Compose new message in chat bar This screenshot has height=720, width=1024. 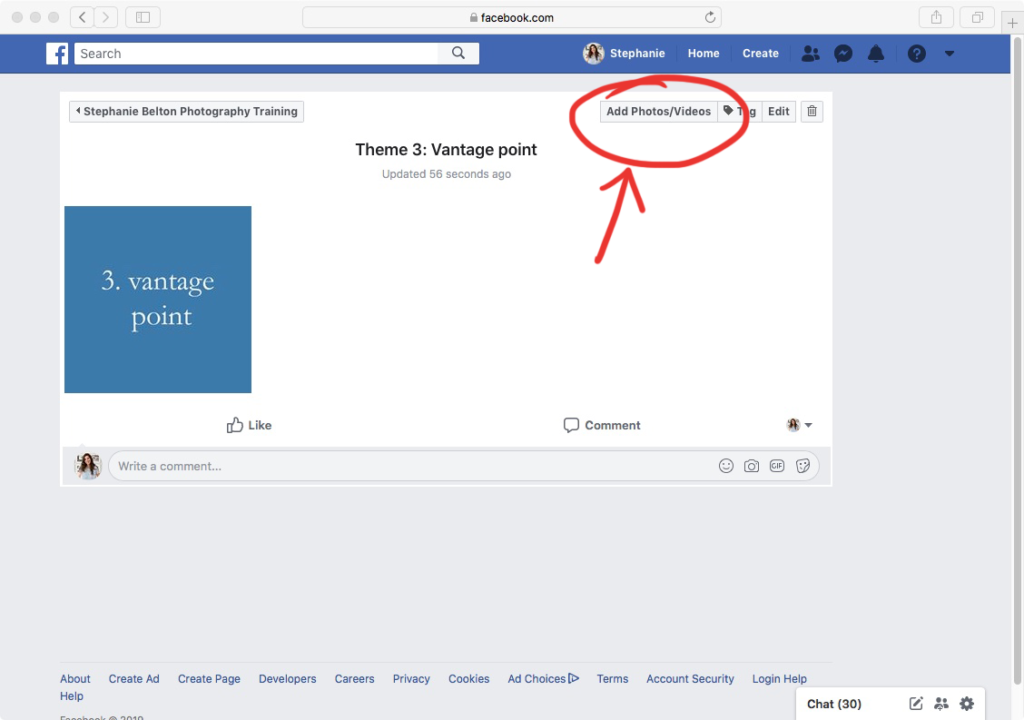[x=916, y=704]
